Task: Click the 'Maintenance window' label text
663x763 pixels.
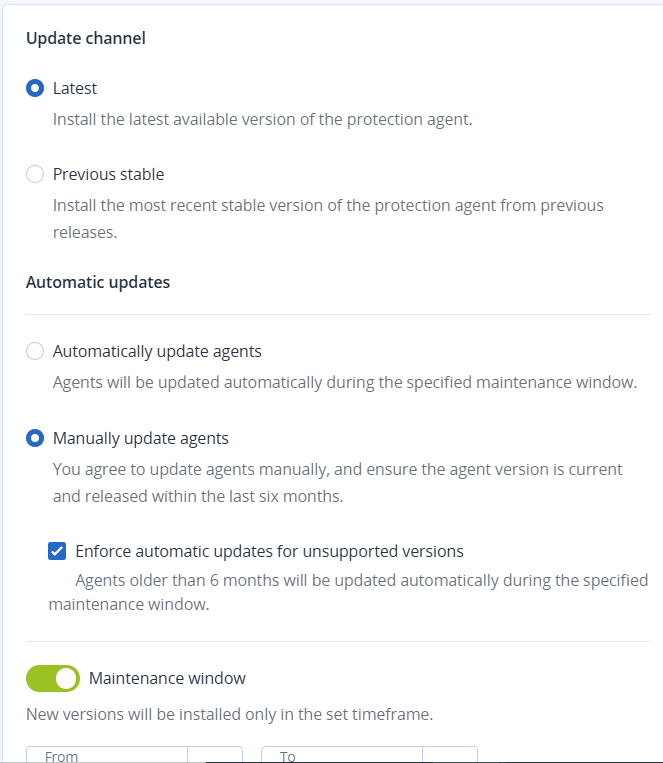Action: (167, 678)
